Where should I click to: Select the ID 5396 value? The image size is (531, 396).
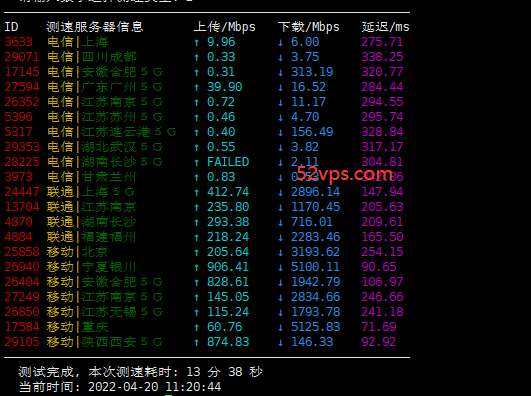click(x=19, y=117)
